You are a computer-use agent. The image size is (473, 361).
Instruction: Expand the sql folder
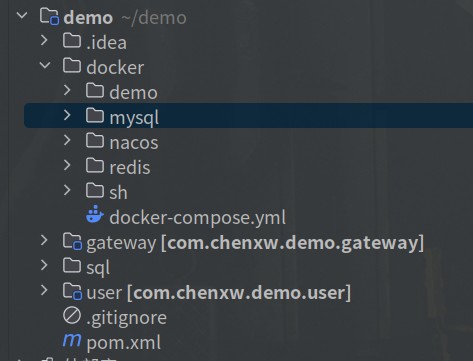click(44, 265)
